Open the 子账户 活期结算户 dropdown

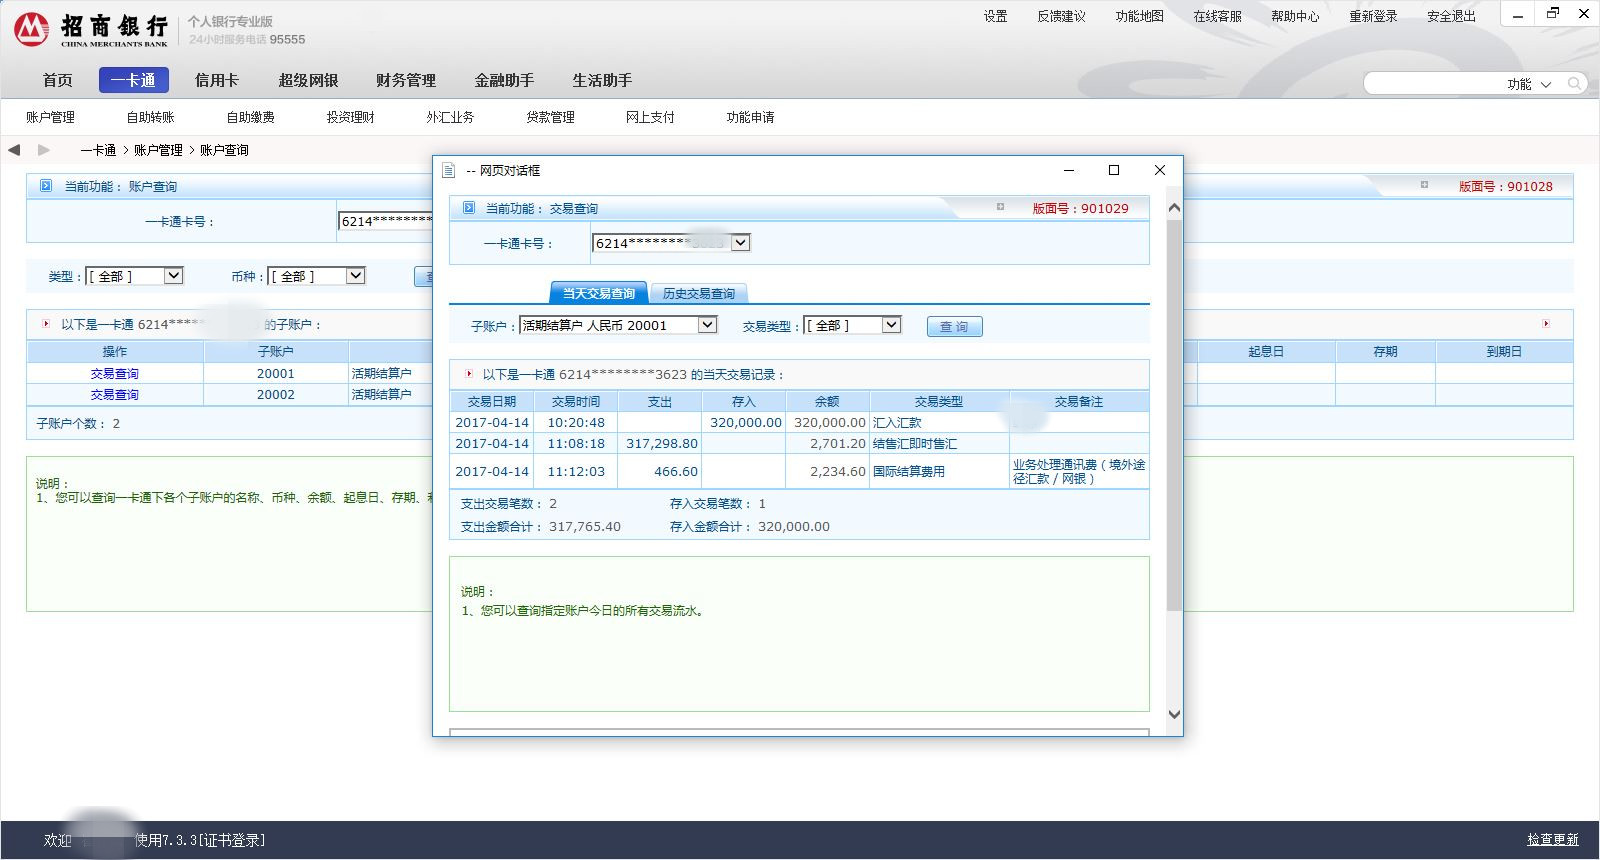point(707,325)
